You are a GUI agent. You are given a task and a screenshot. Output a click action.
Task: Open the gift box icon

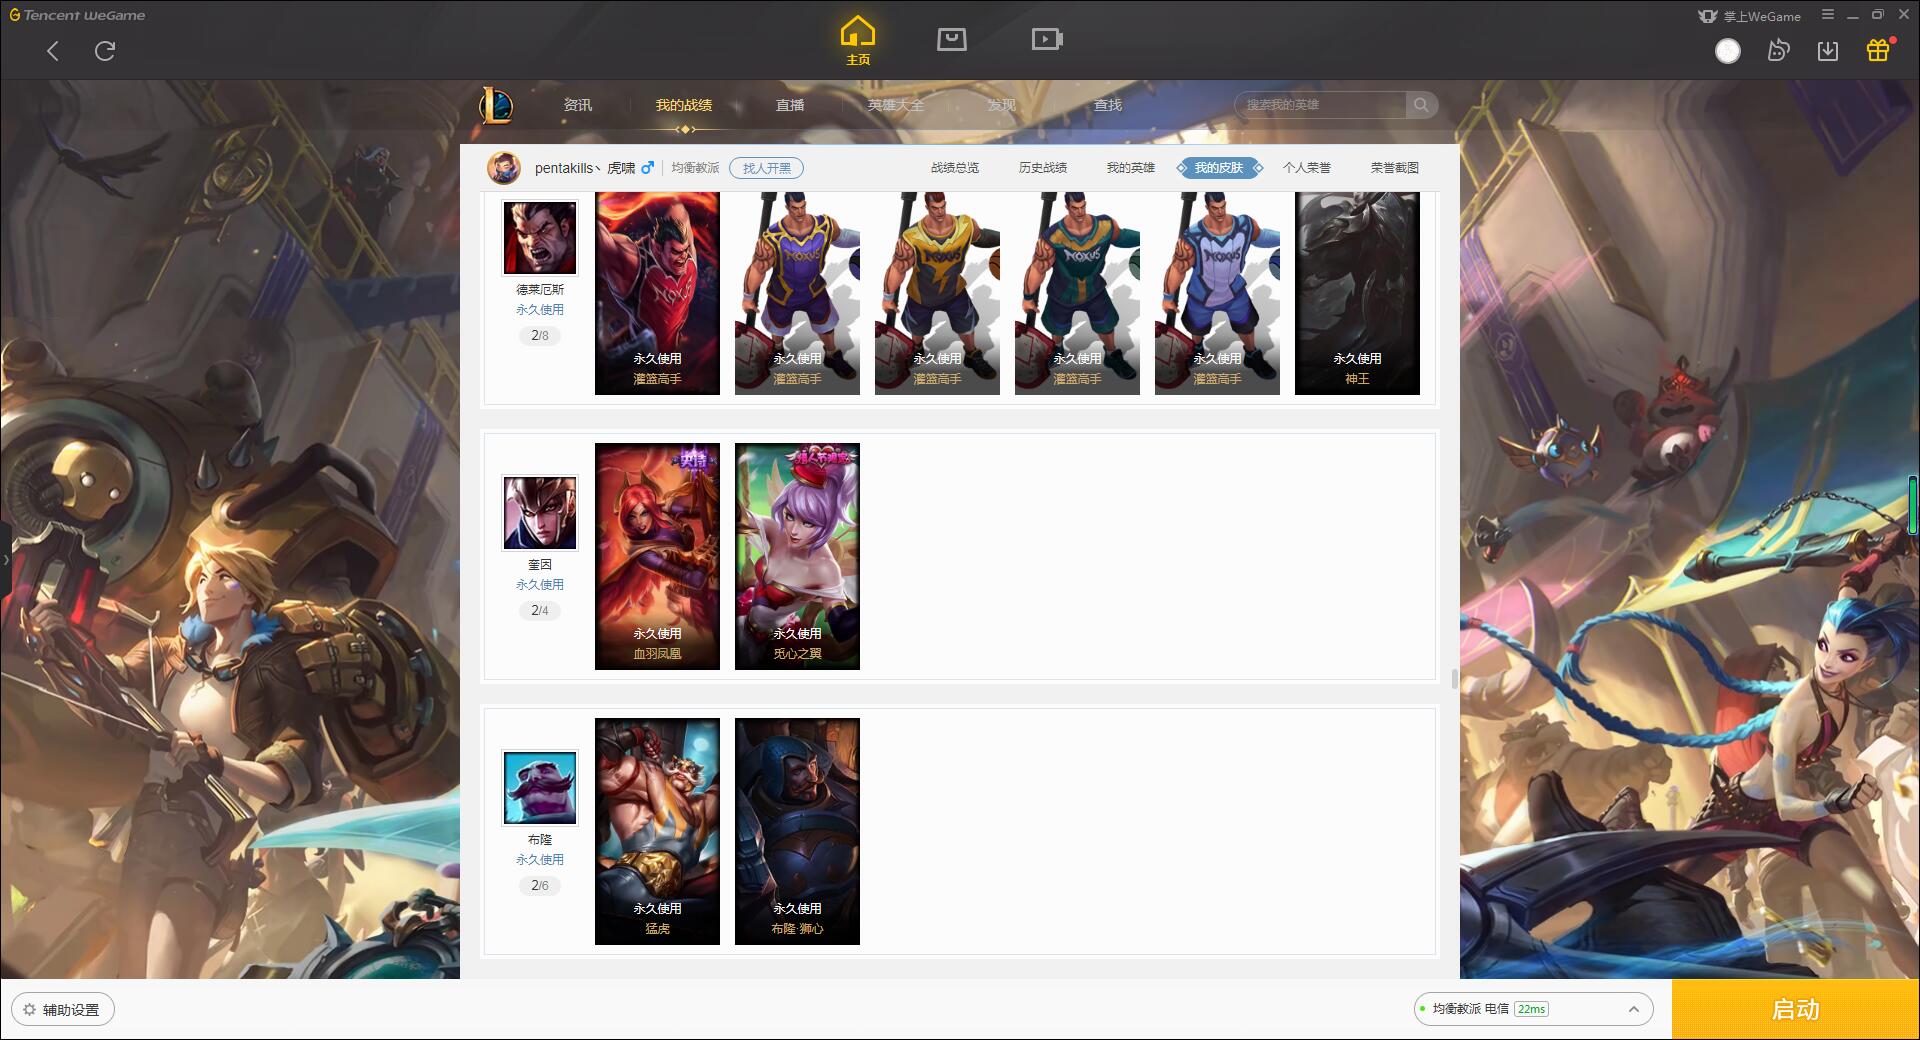pos(1879,50)
